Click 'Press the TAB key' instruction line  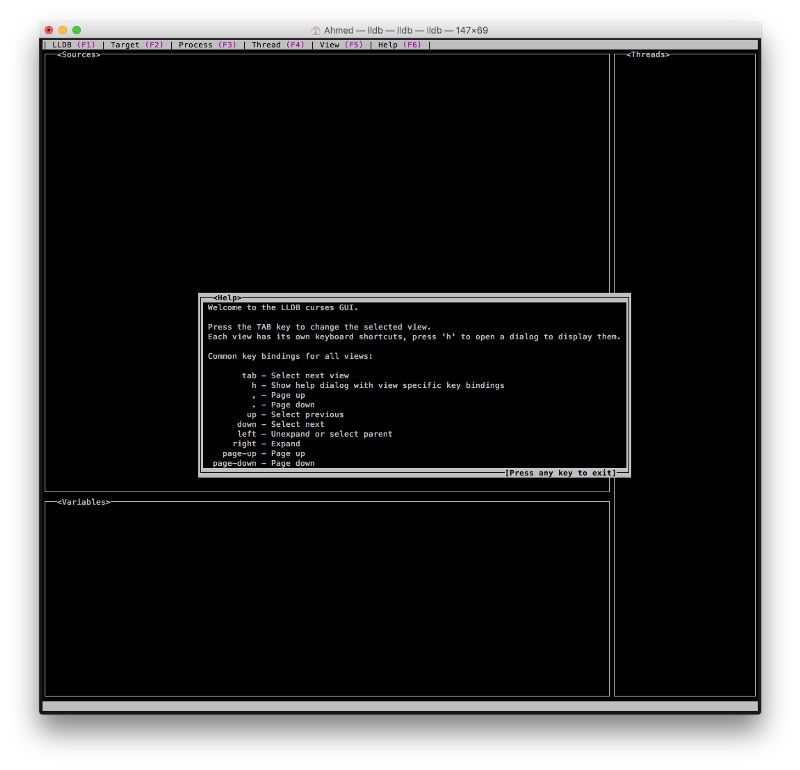[x=319, y=327]
